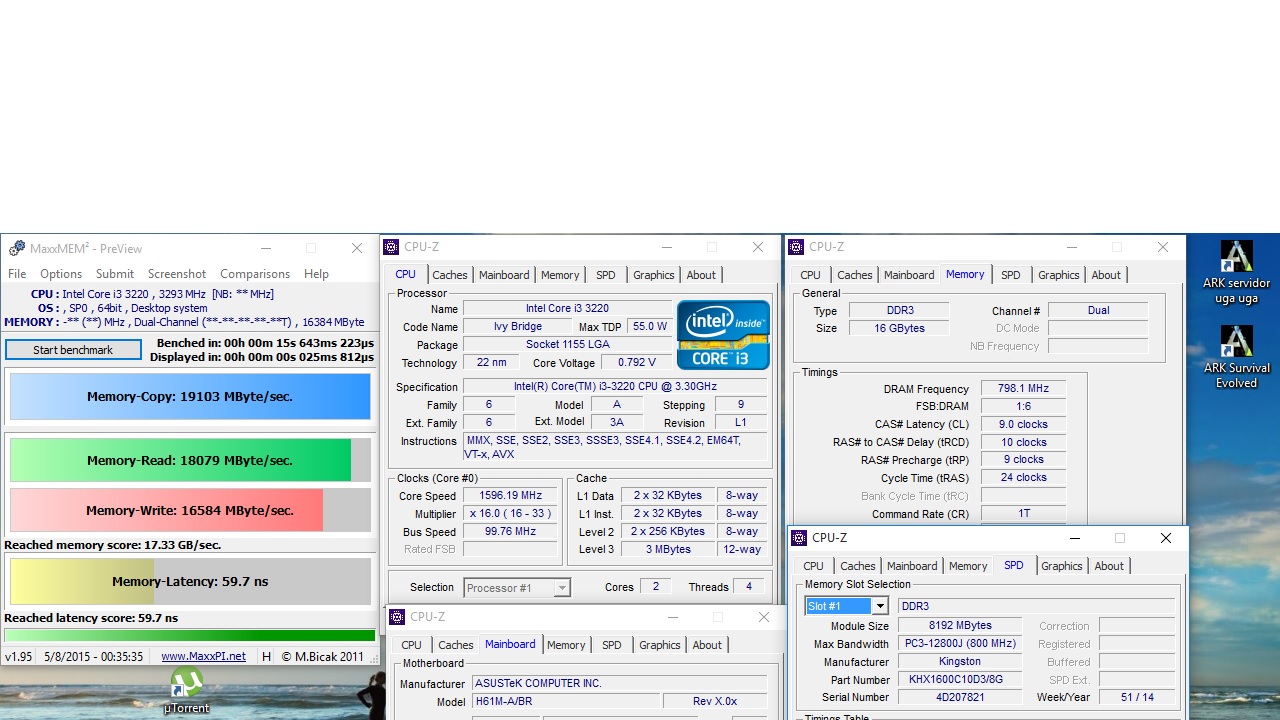Screen dimensions: 1280x720
Task: Select CPU tab in CPU-Z Memory window
Action: click(x=810, y=275)
